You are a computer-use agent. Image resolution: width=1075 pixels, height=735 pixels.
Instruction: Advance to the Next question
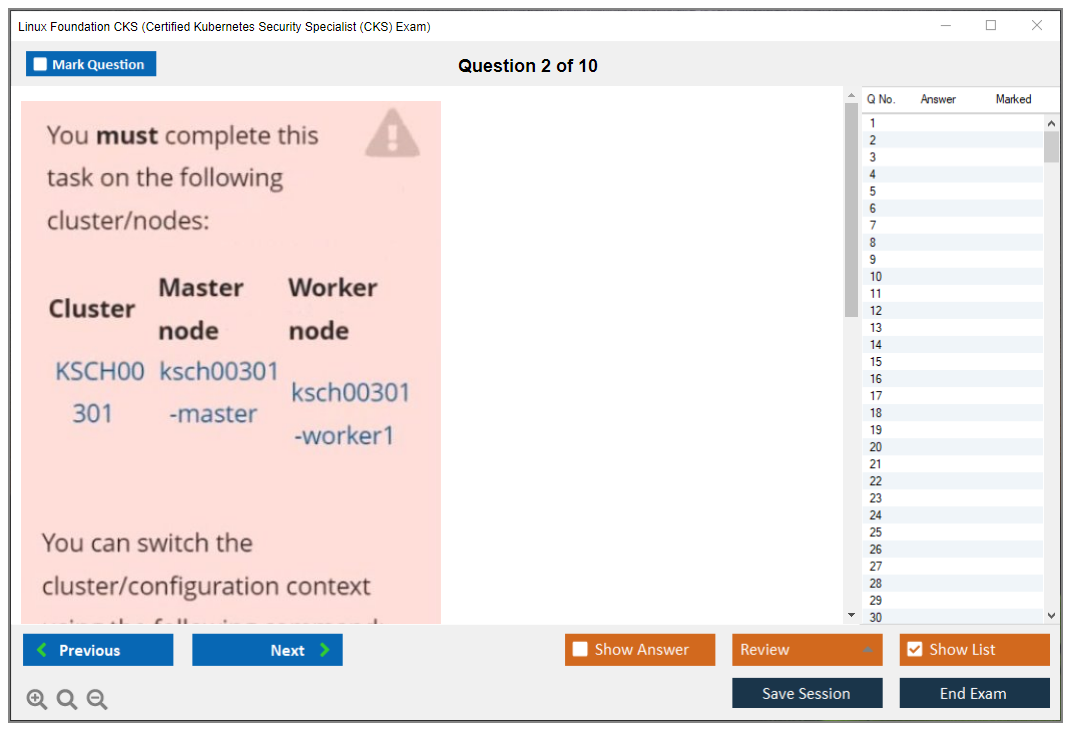267,650
